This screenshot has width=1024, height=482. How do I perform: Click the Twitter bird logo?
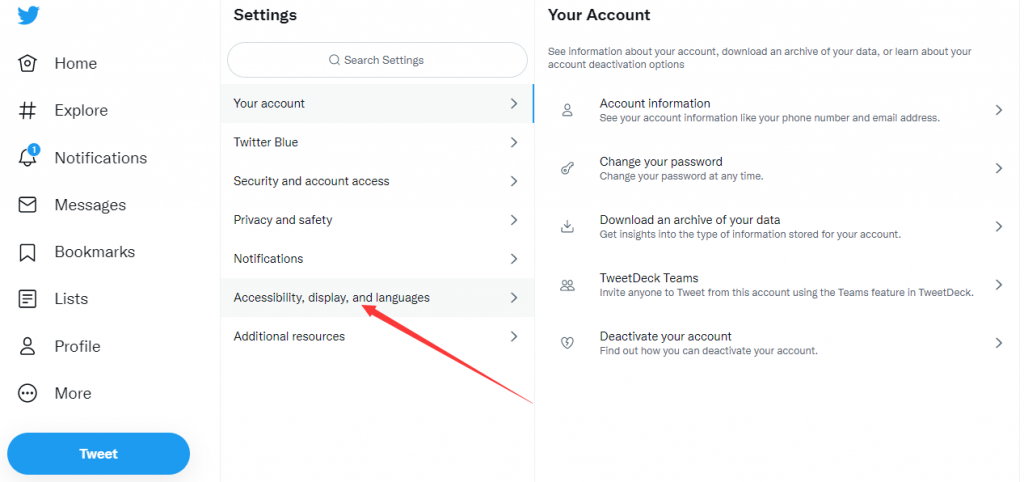pos(28,16)
